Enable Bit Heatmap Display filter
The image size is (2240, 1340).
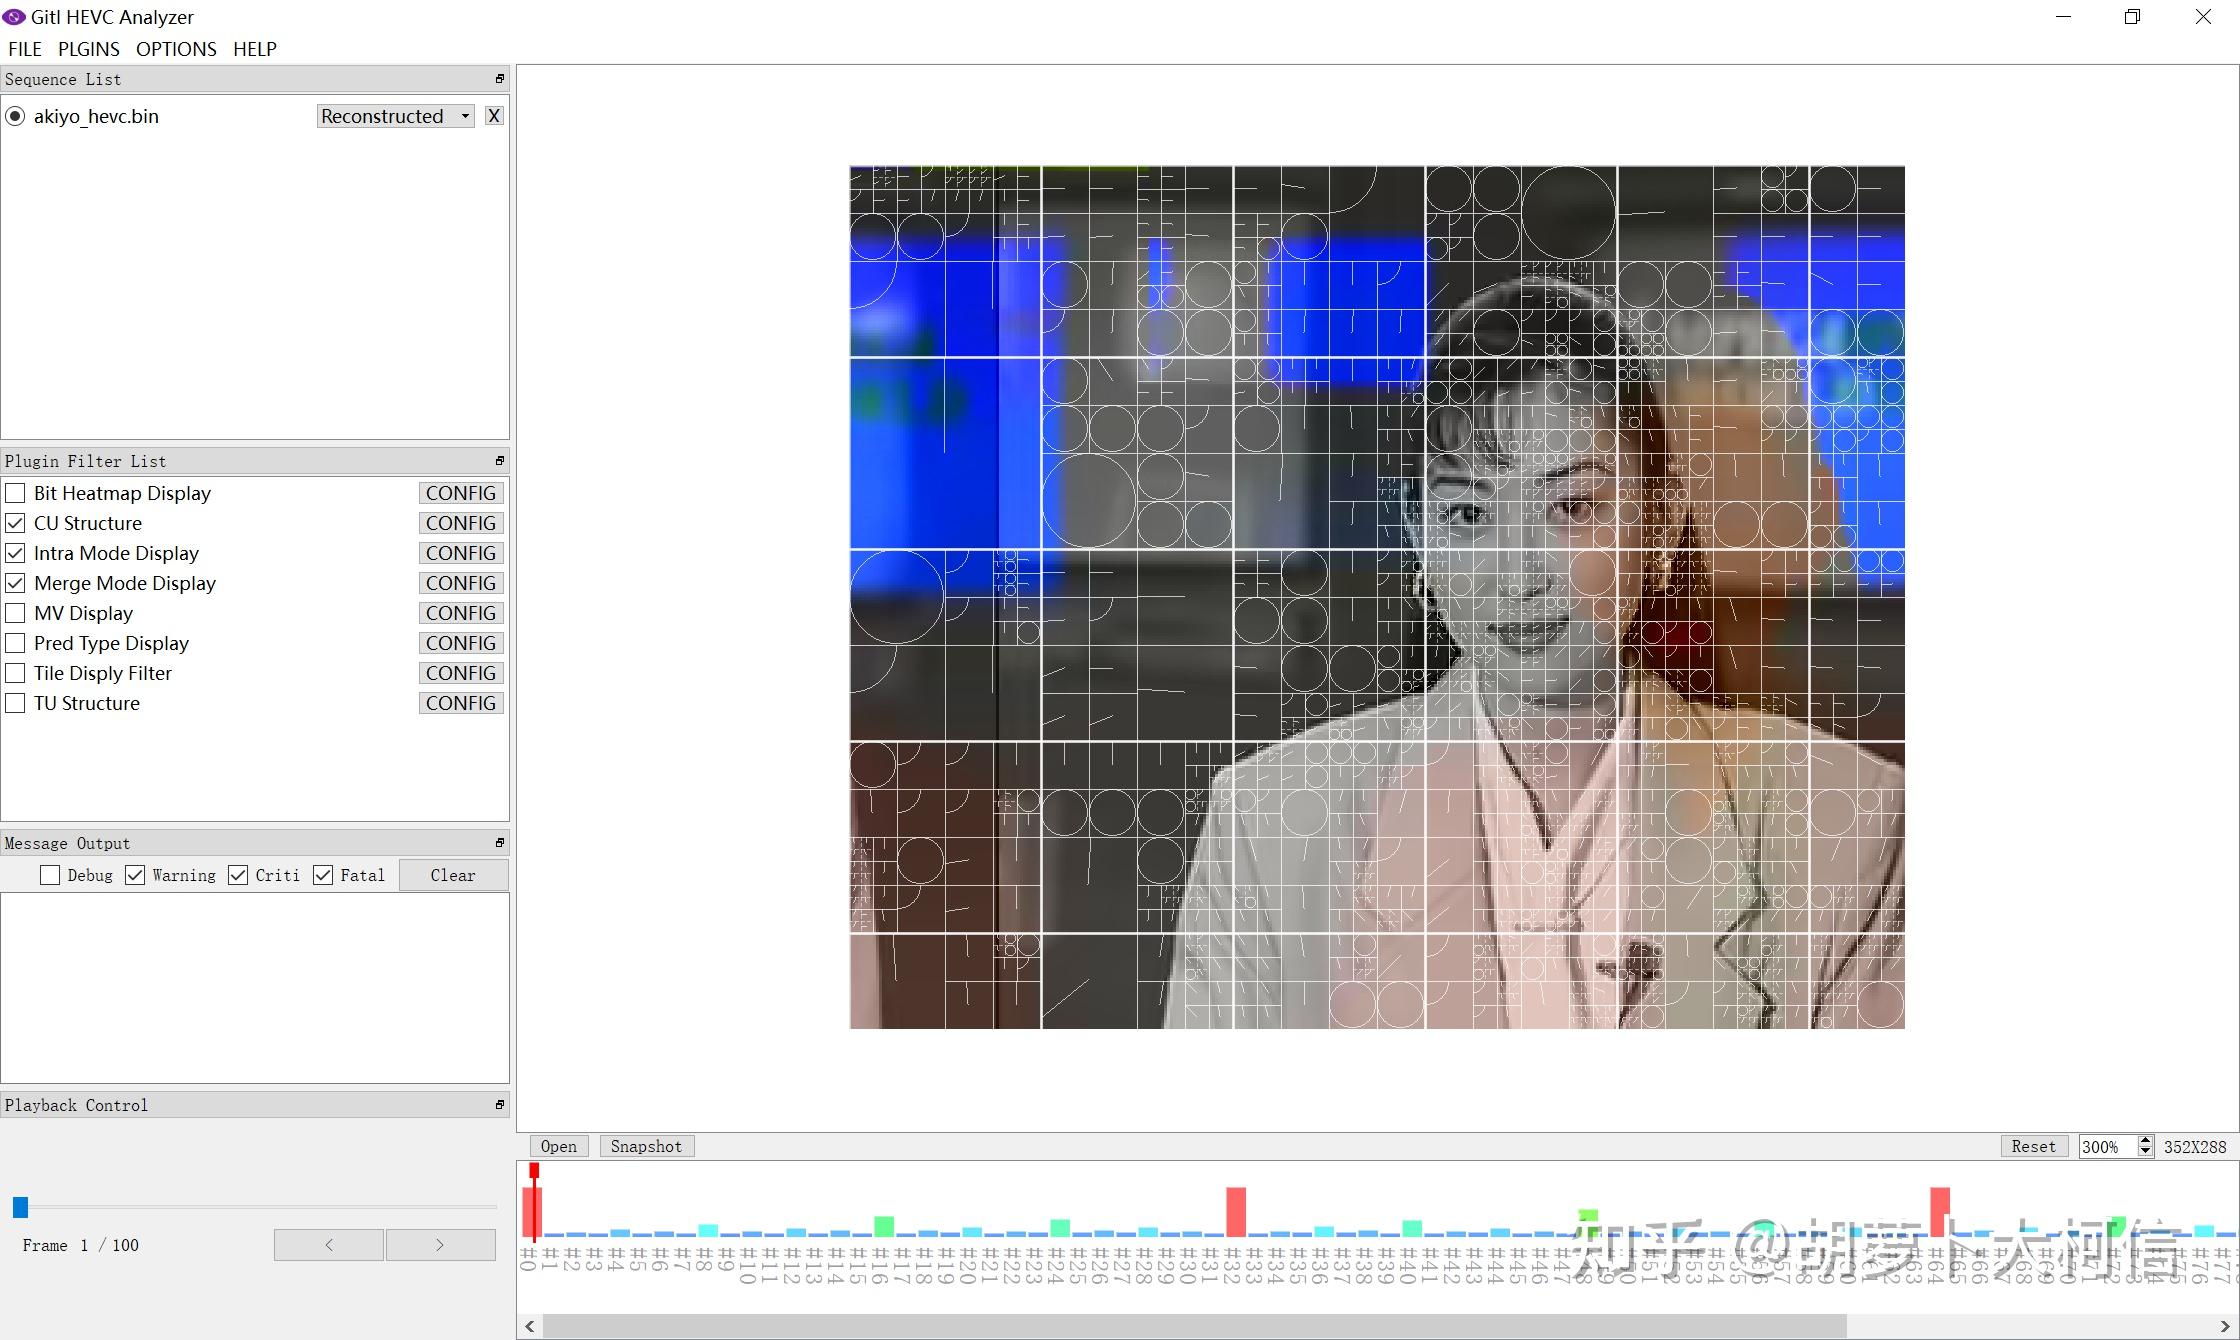click(x=16, y=493)
